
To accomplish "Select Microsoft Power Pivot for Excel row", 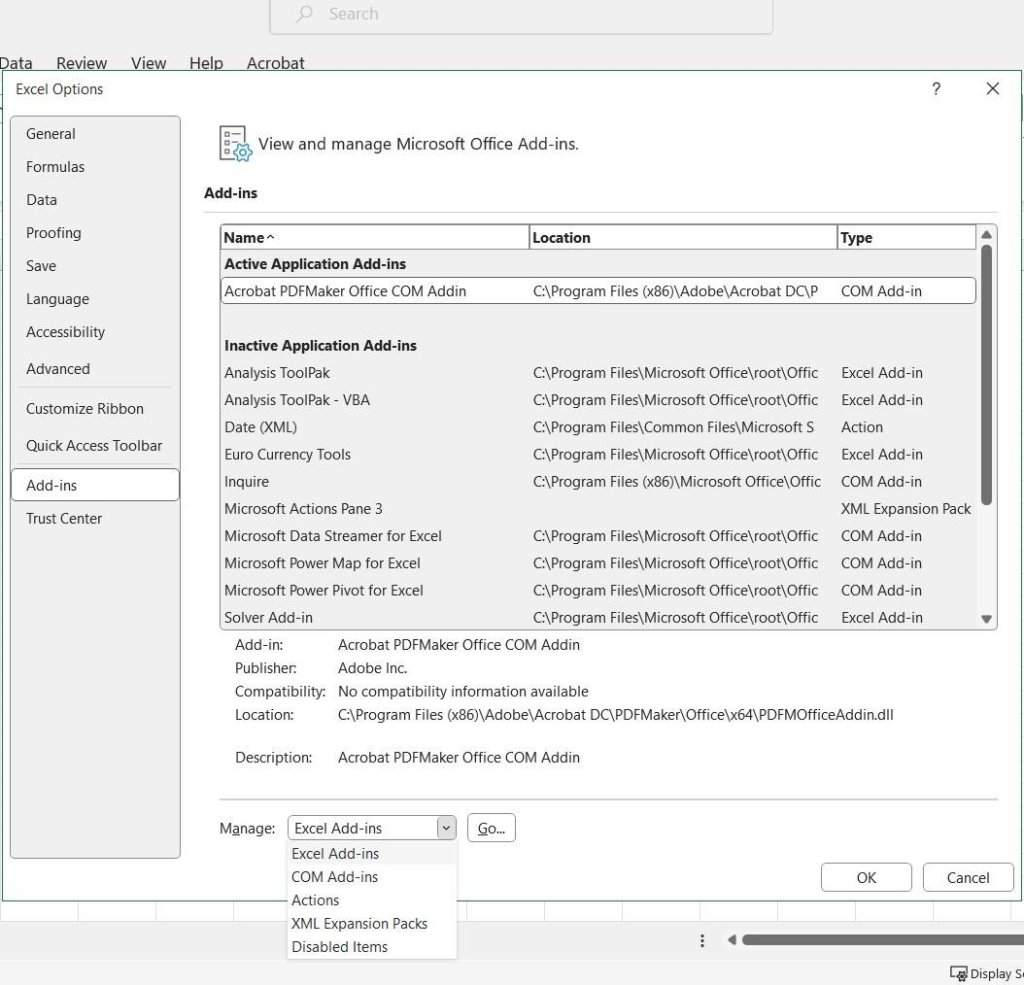I will [x=598, y=590].
